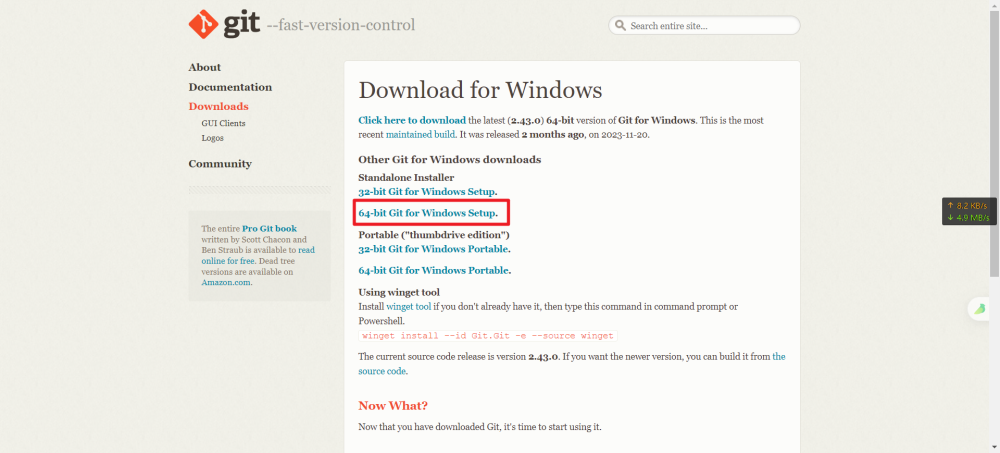
Task: Click the --fast-version-control tagline
Action: click(341, 25)
